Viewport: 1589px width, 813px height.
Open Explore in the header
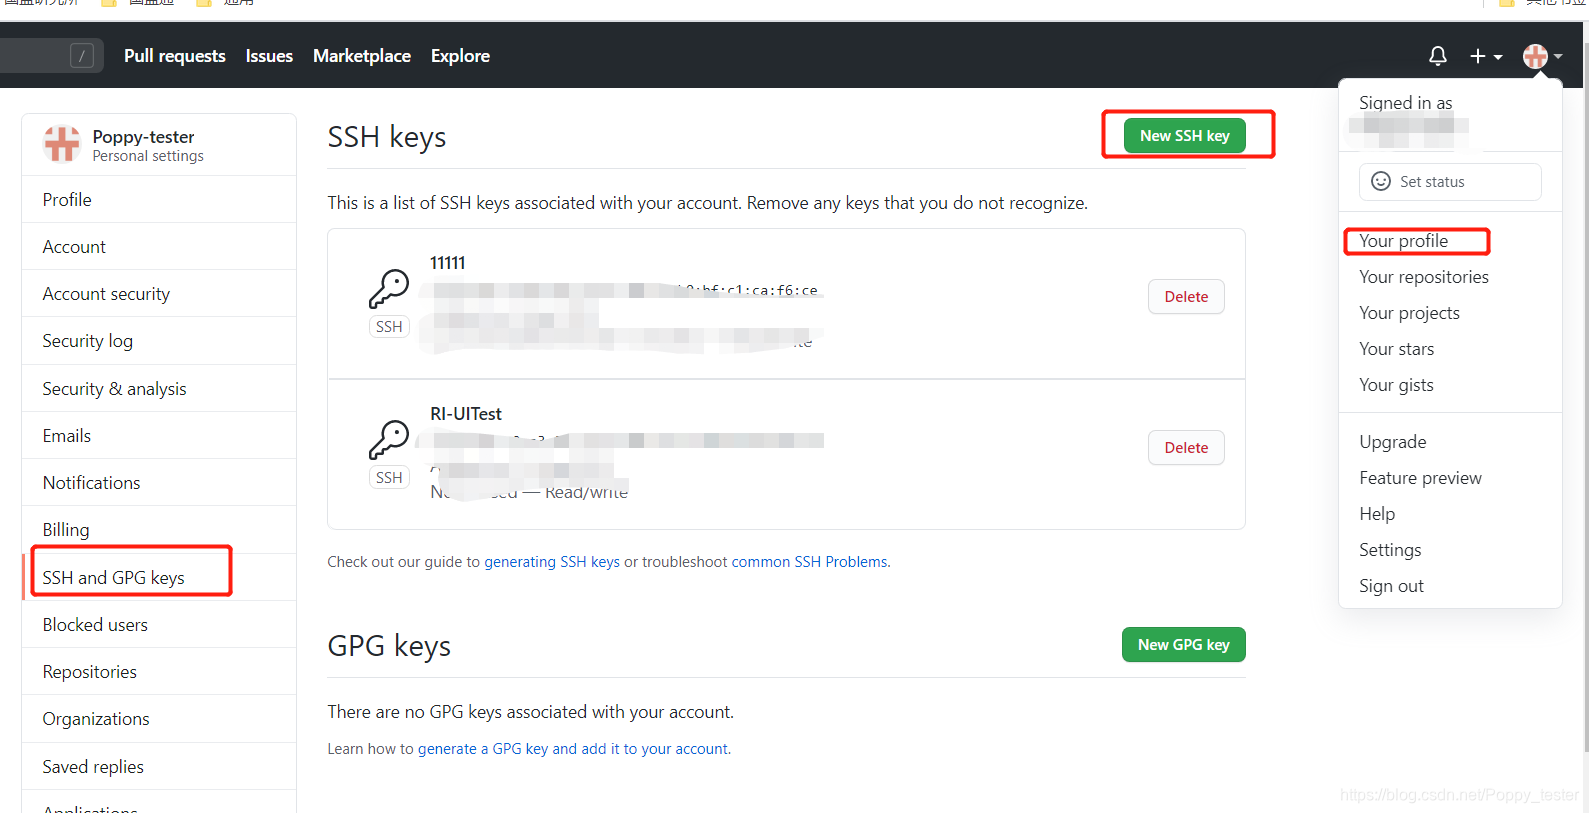pos(460,56)
